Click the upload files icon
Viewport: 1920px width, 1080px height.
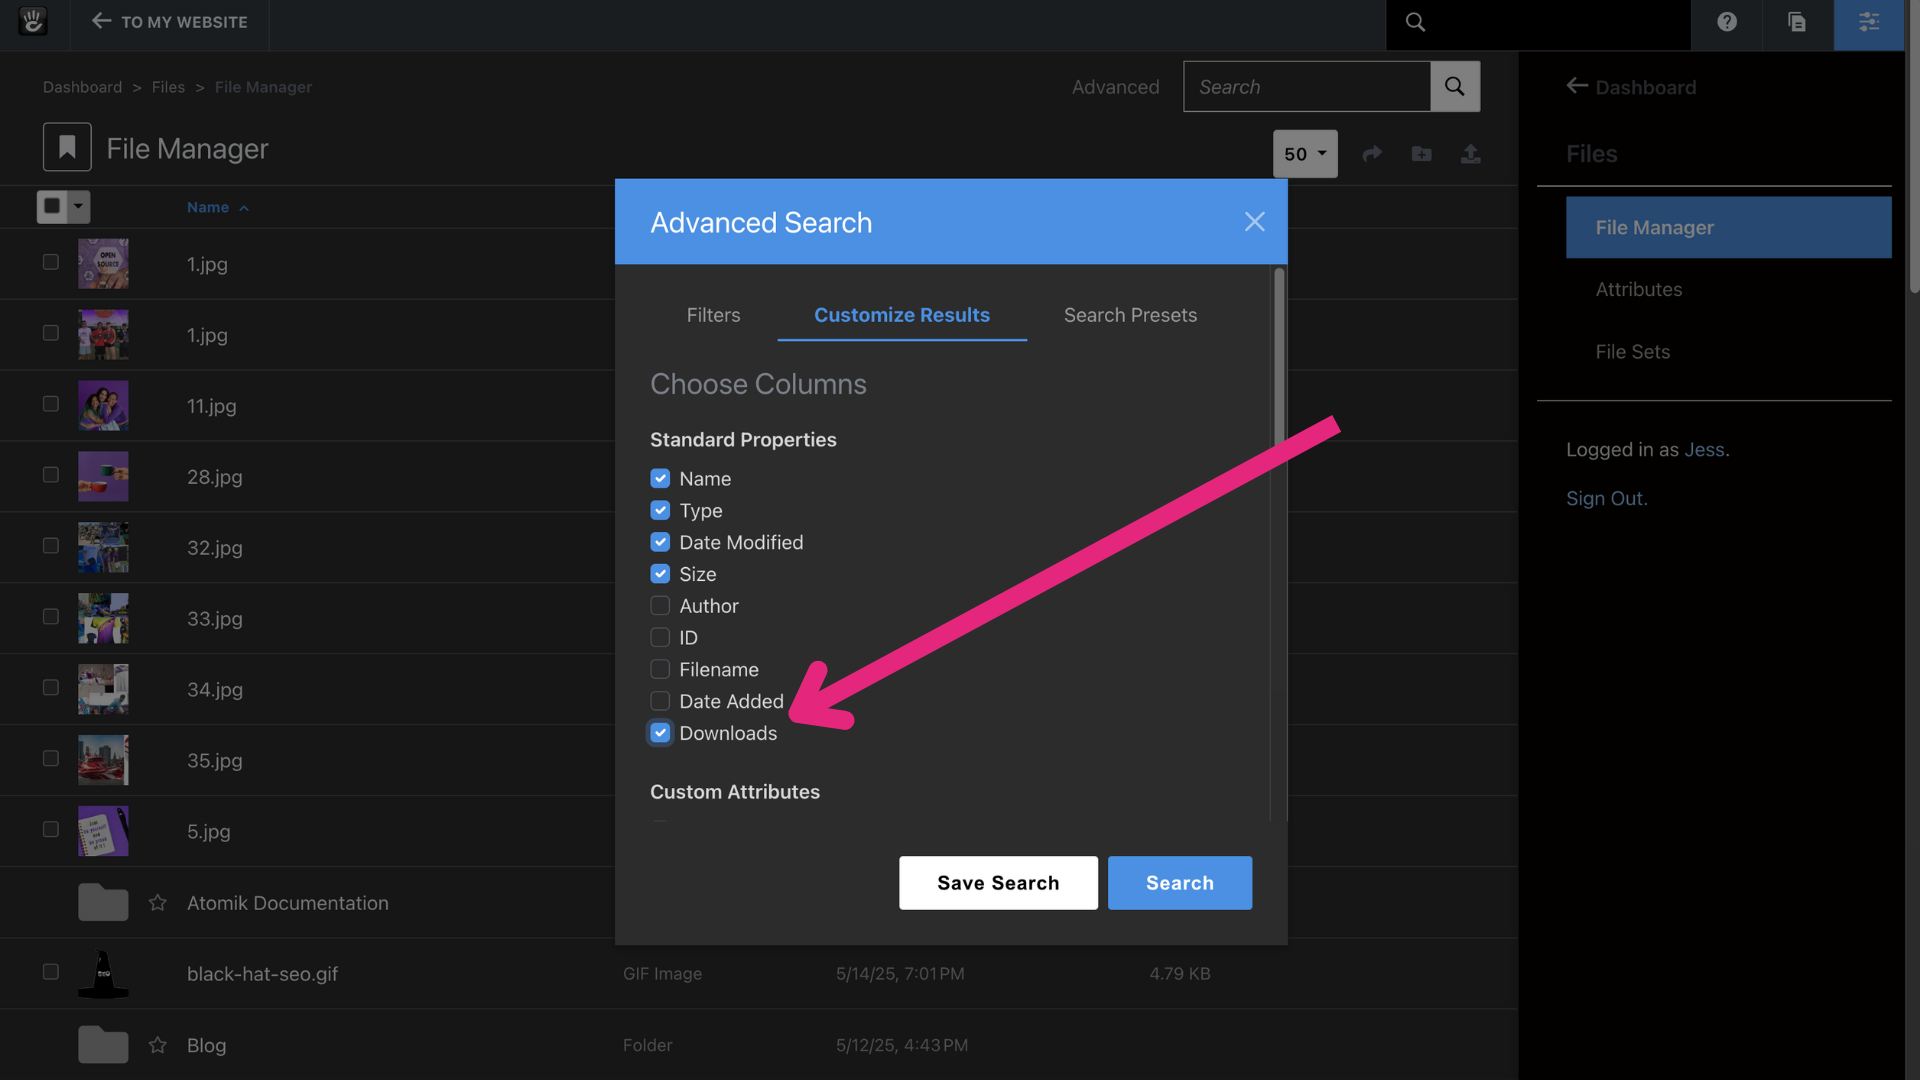(1470, 154)
